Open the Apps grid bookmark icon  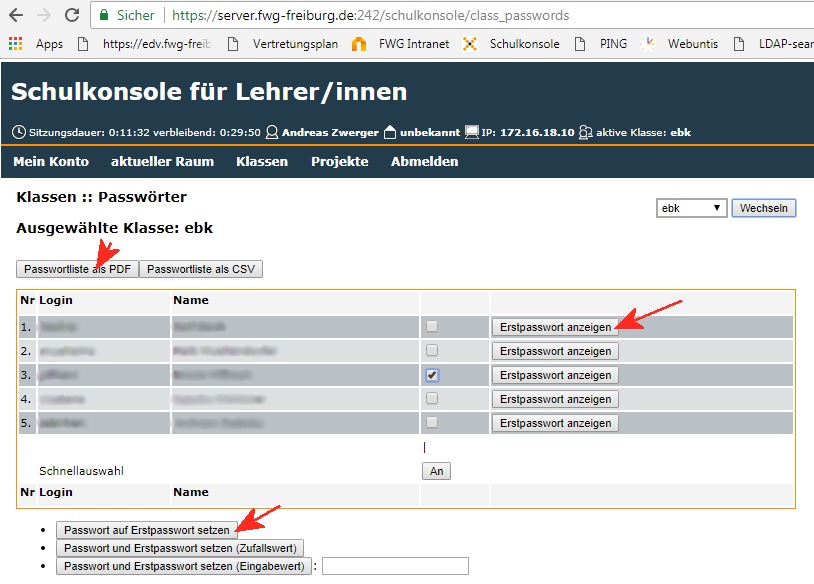(15, 44)
